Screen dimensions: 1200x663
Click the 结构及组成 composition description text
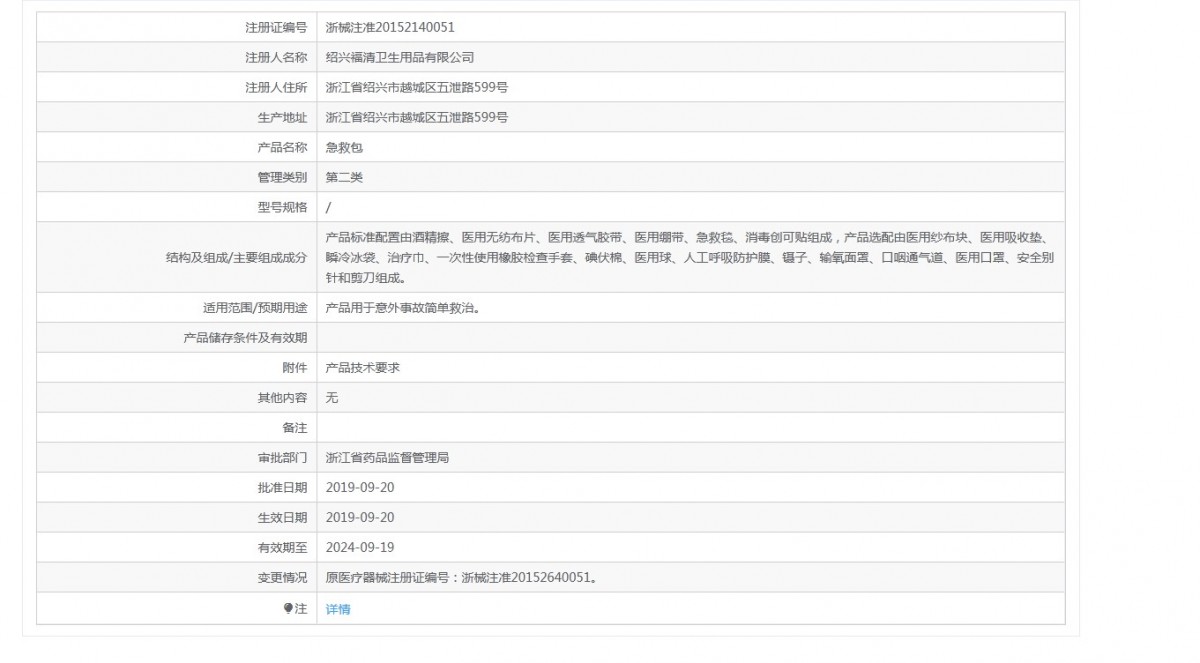[690, 258]
